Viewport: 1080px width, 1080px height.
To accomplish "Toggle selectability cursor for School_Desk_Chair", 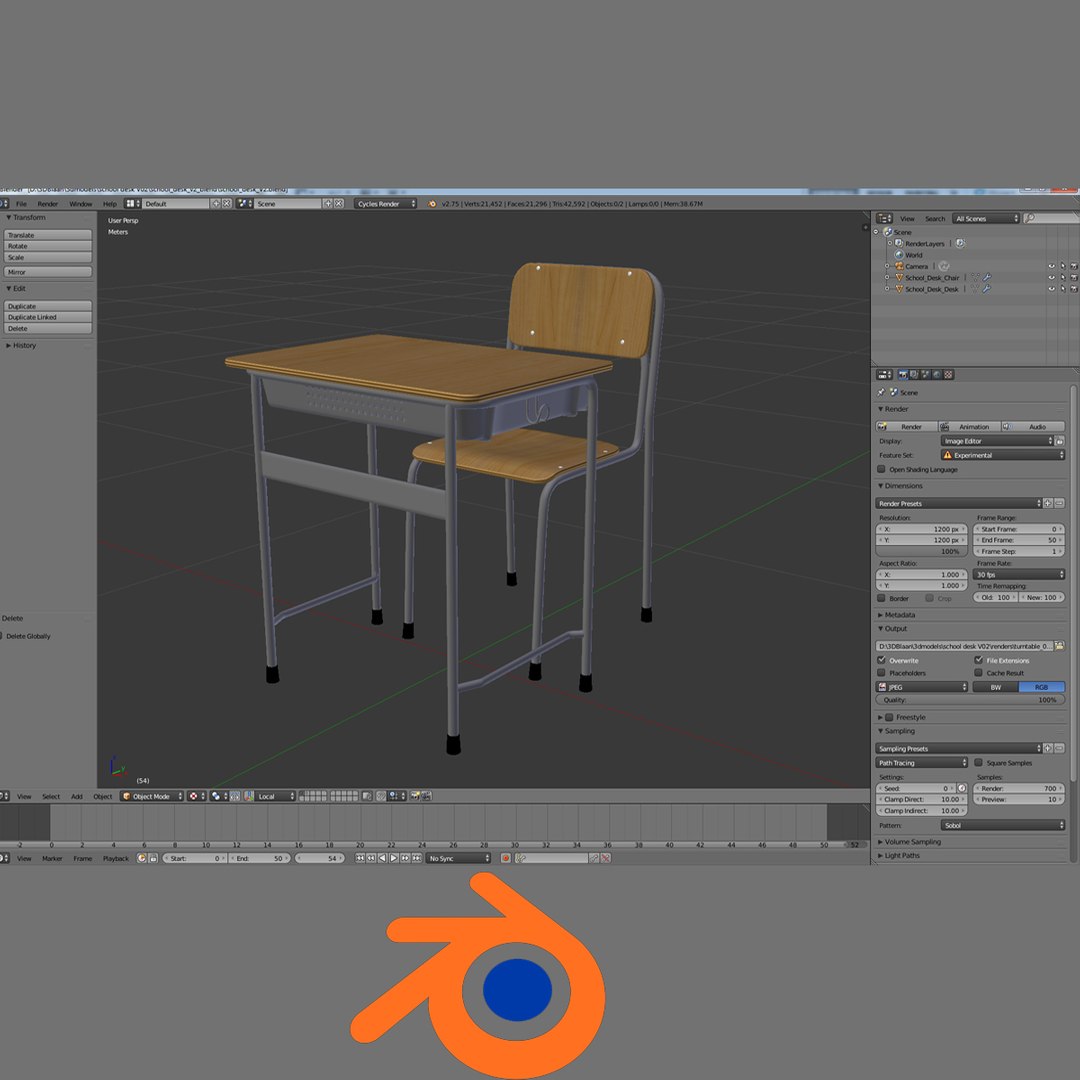I will (1063, 278).
